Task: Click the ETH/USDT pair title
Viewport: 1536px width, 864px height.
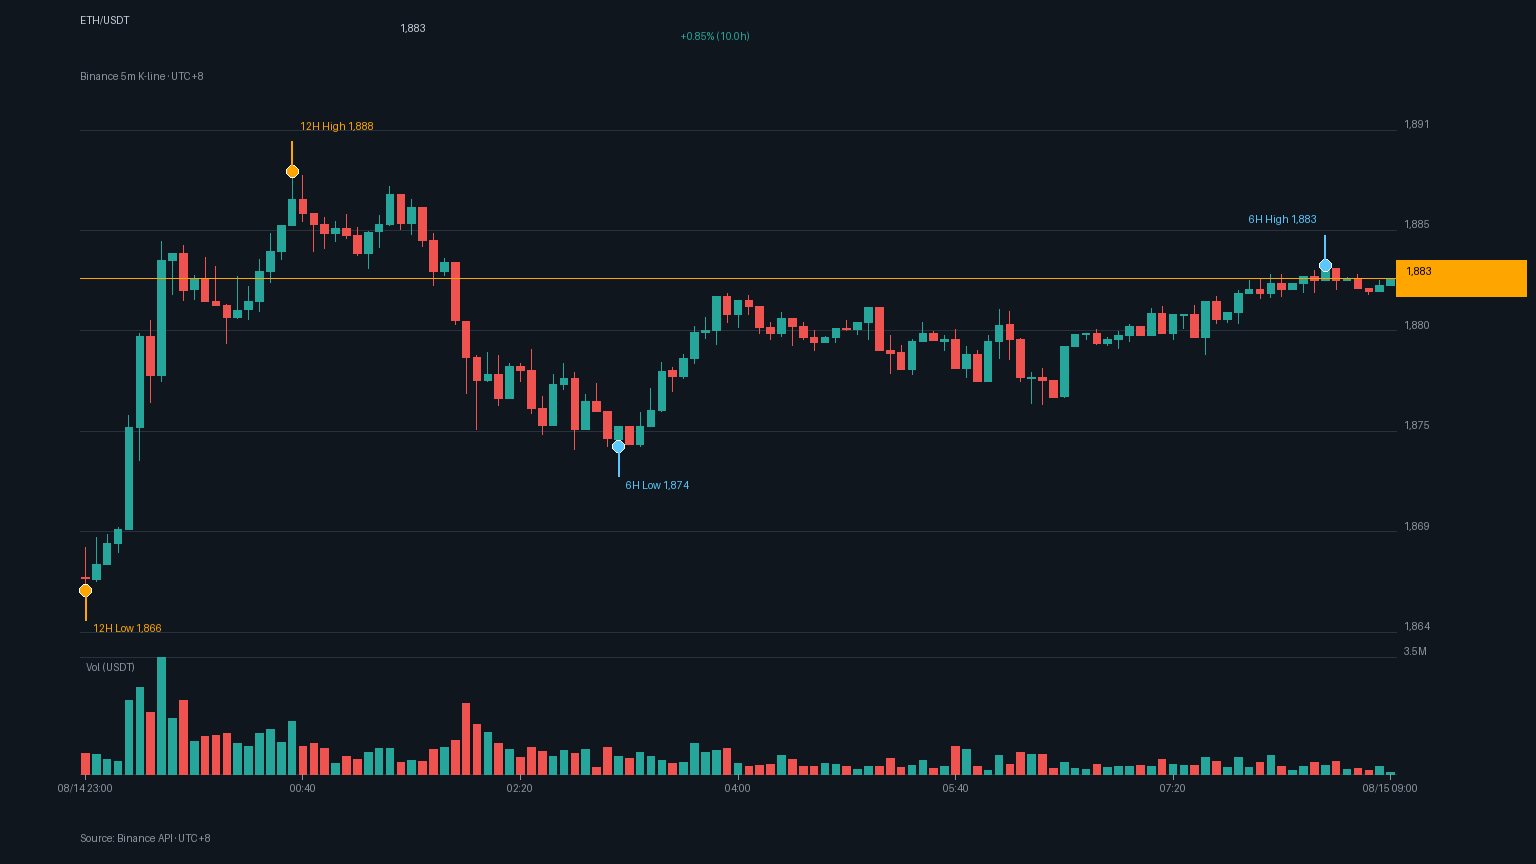Action: (x=105, y=20)
